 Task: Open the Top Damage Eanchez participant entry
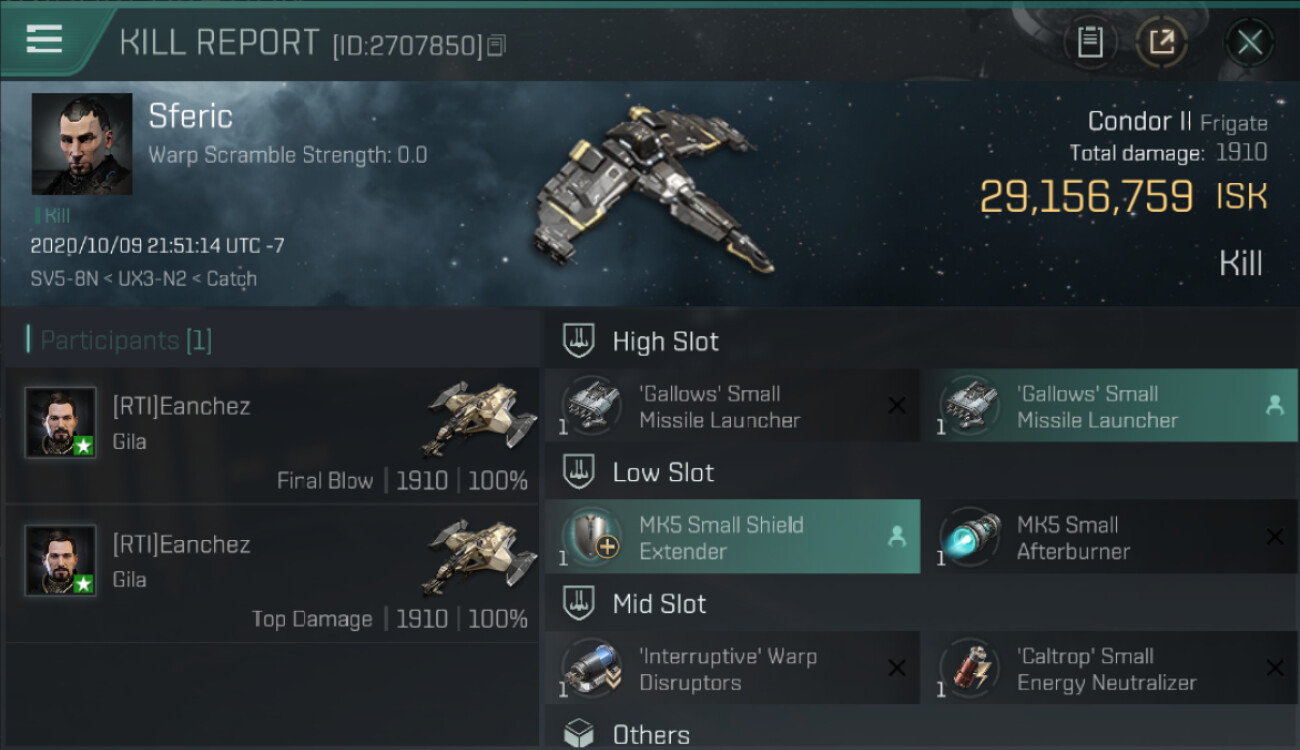coord(272,574)
